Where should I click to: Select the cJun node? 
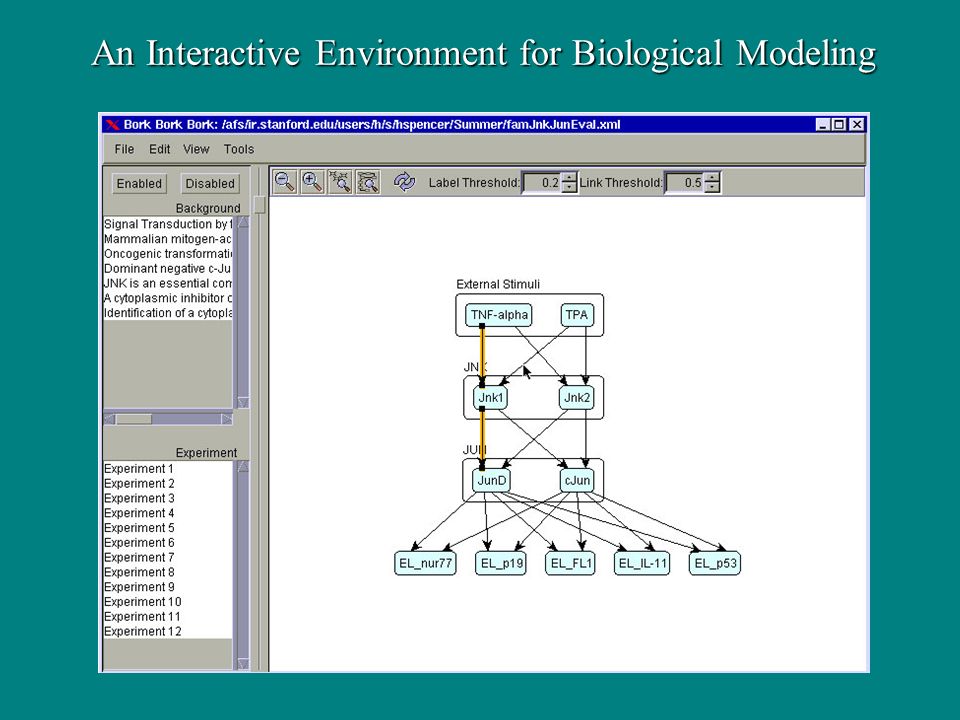577,481
